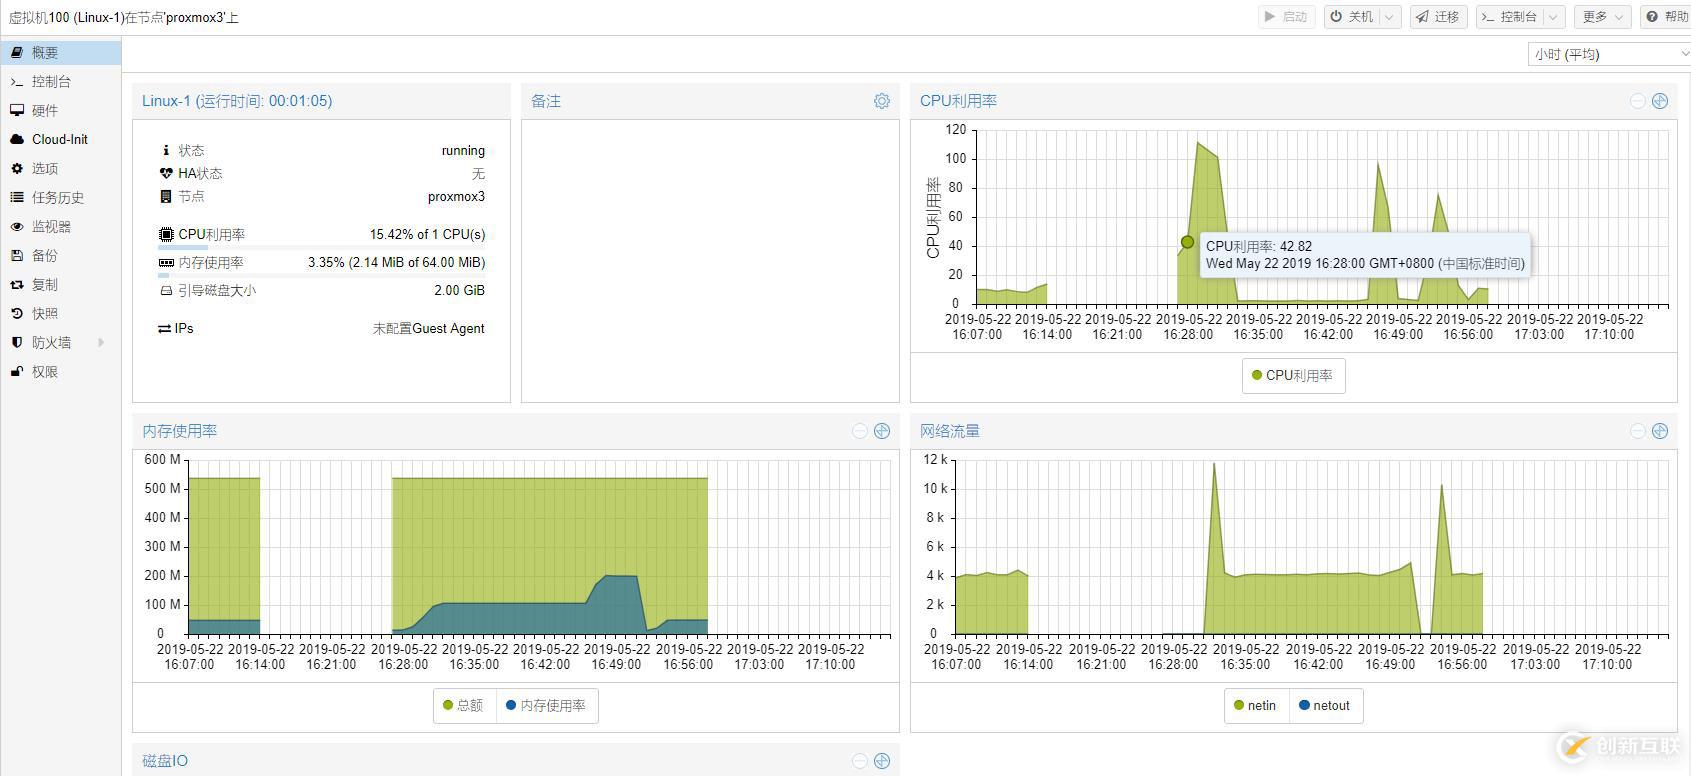Viewport: 1691px width, 776px height.
Task: Click the 引导磁盘大小 disk icon
Action: 166,290
